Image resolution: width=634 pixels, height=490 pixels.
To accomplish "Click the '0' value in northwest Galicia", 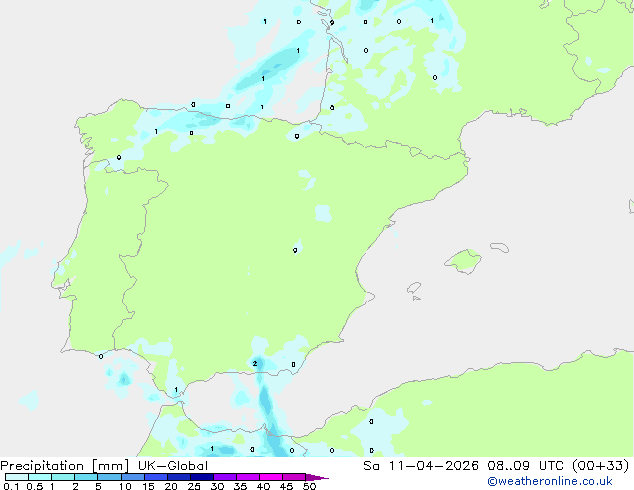I will pyautogui.click(x=119, y=157).
